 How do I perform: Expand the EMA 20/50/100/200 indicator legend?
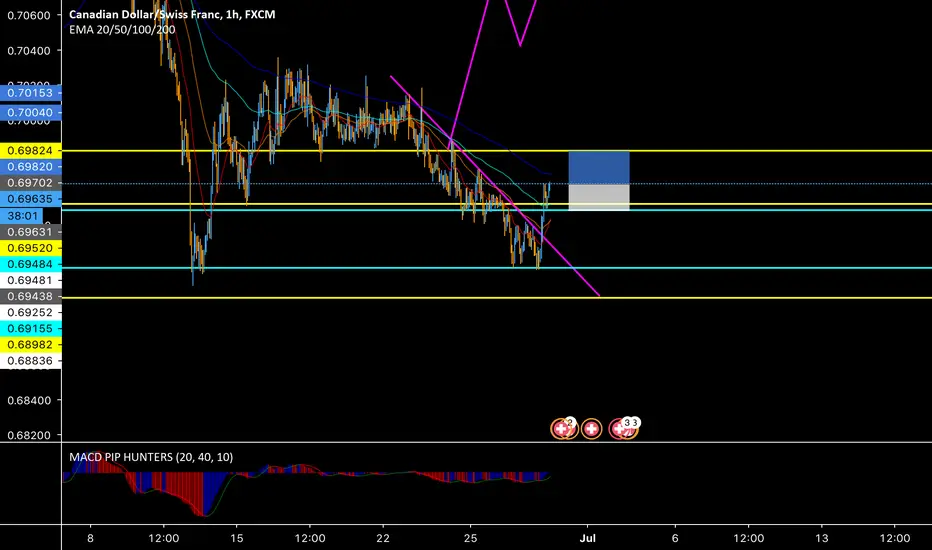(122, 30)
